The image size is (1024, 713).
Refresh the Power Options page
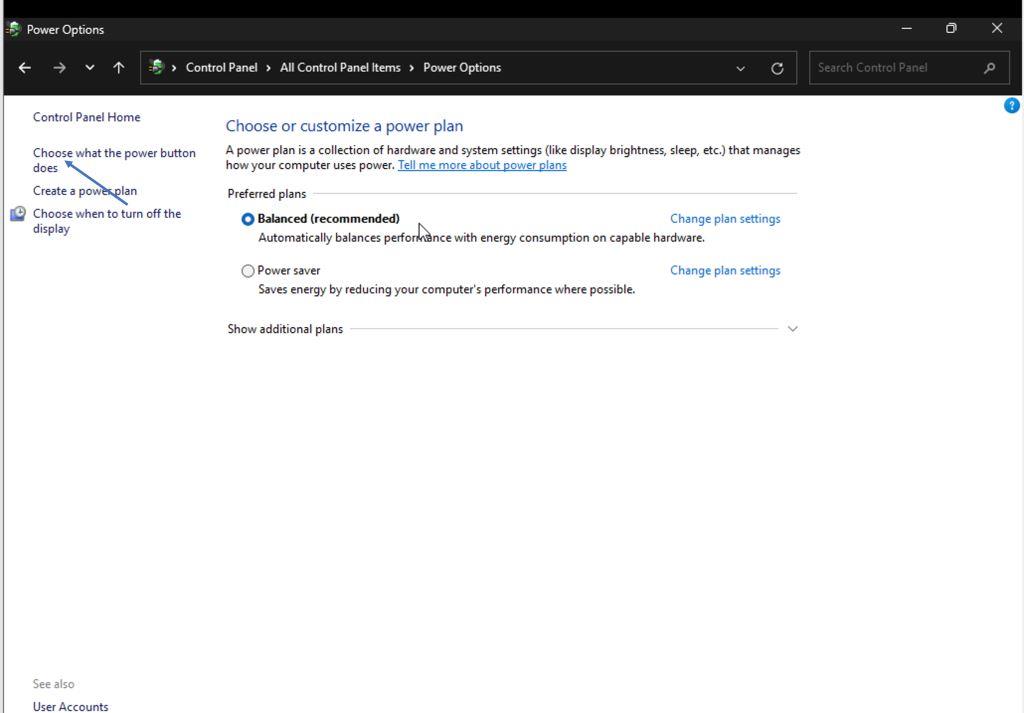pyautogui.click(x=776, y=68)
